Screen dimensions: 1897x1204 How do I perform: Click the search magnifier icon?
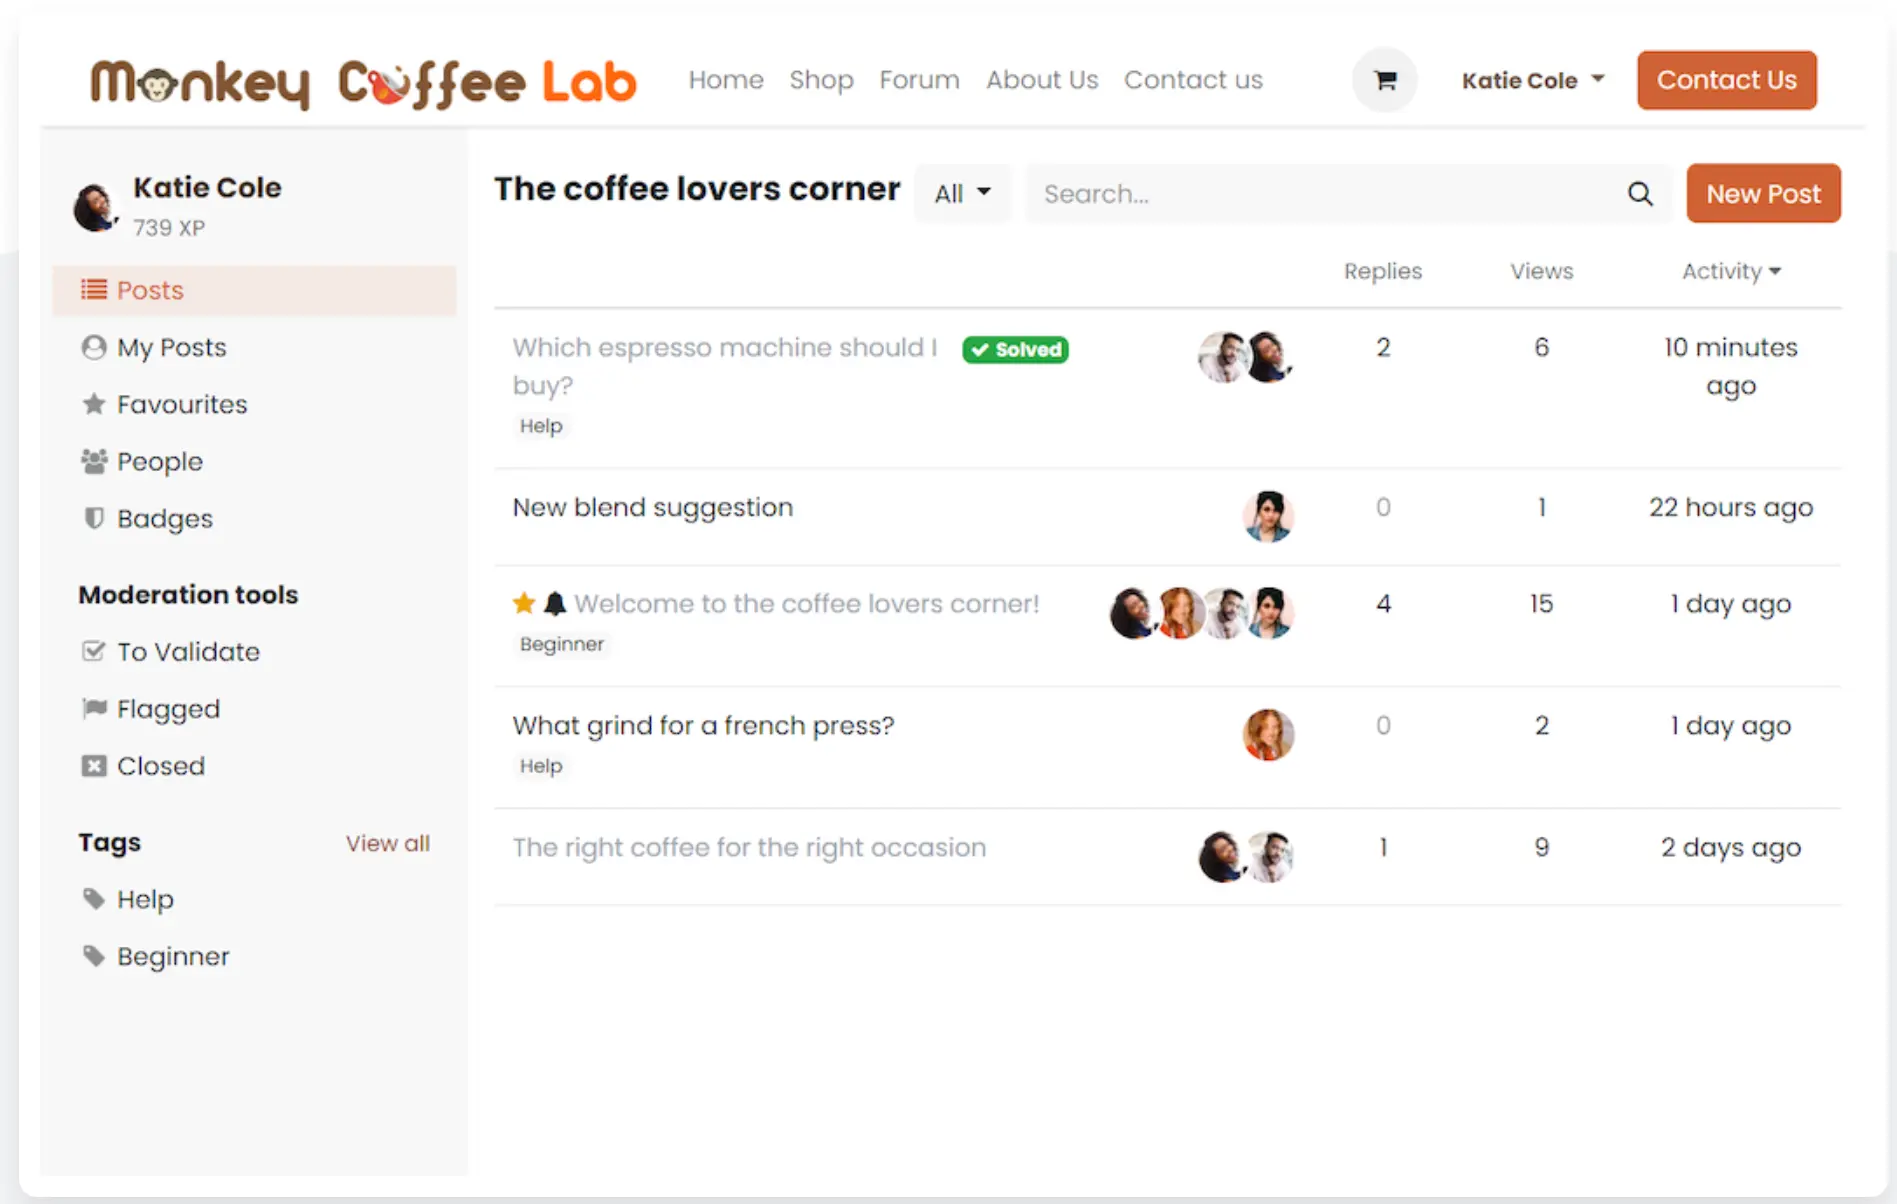[x=1640, y=194]
